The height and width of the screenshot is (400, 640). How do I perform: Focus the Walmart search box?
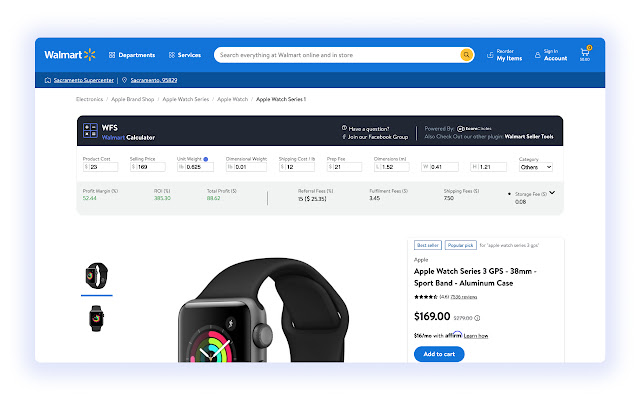click(x=337, y=55)
